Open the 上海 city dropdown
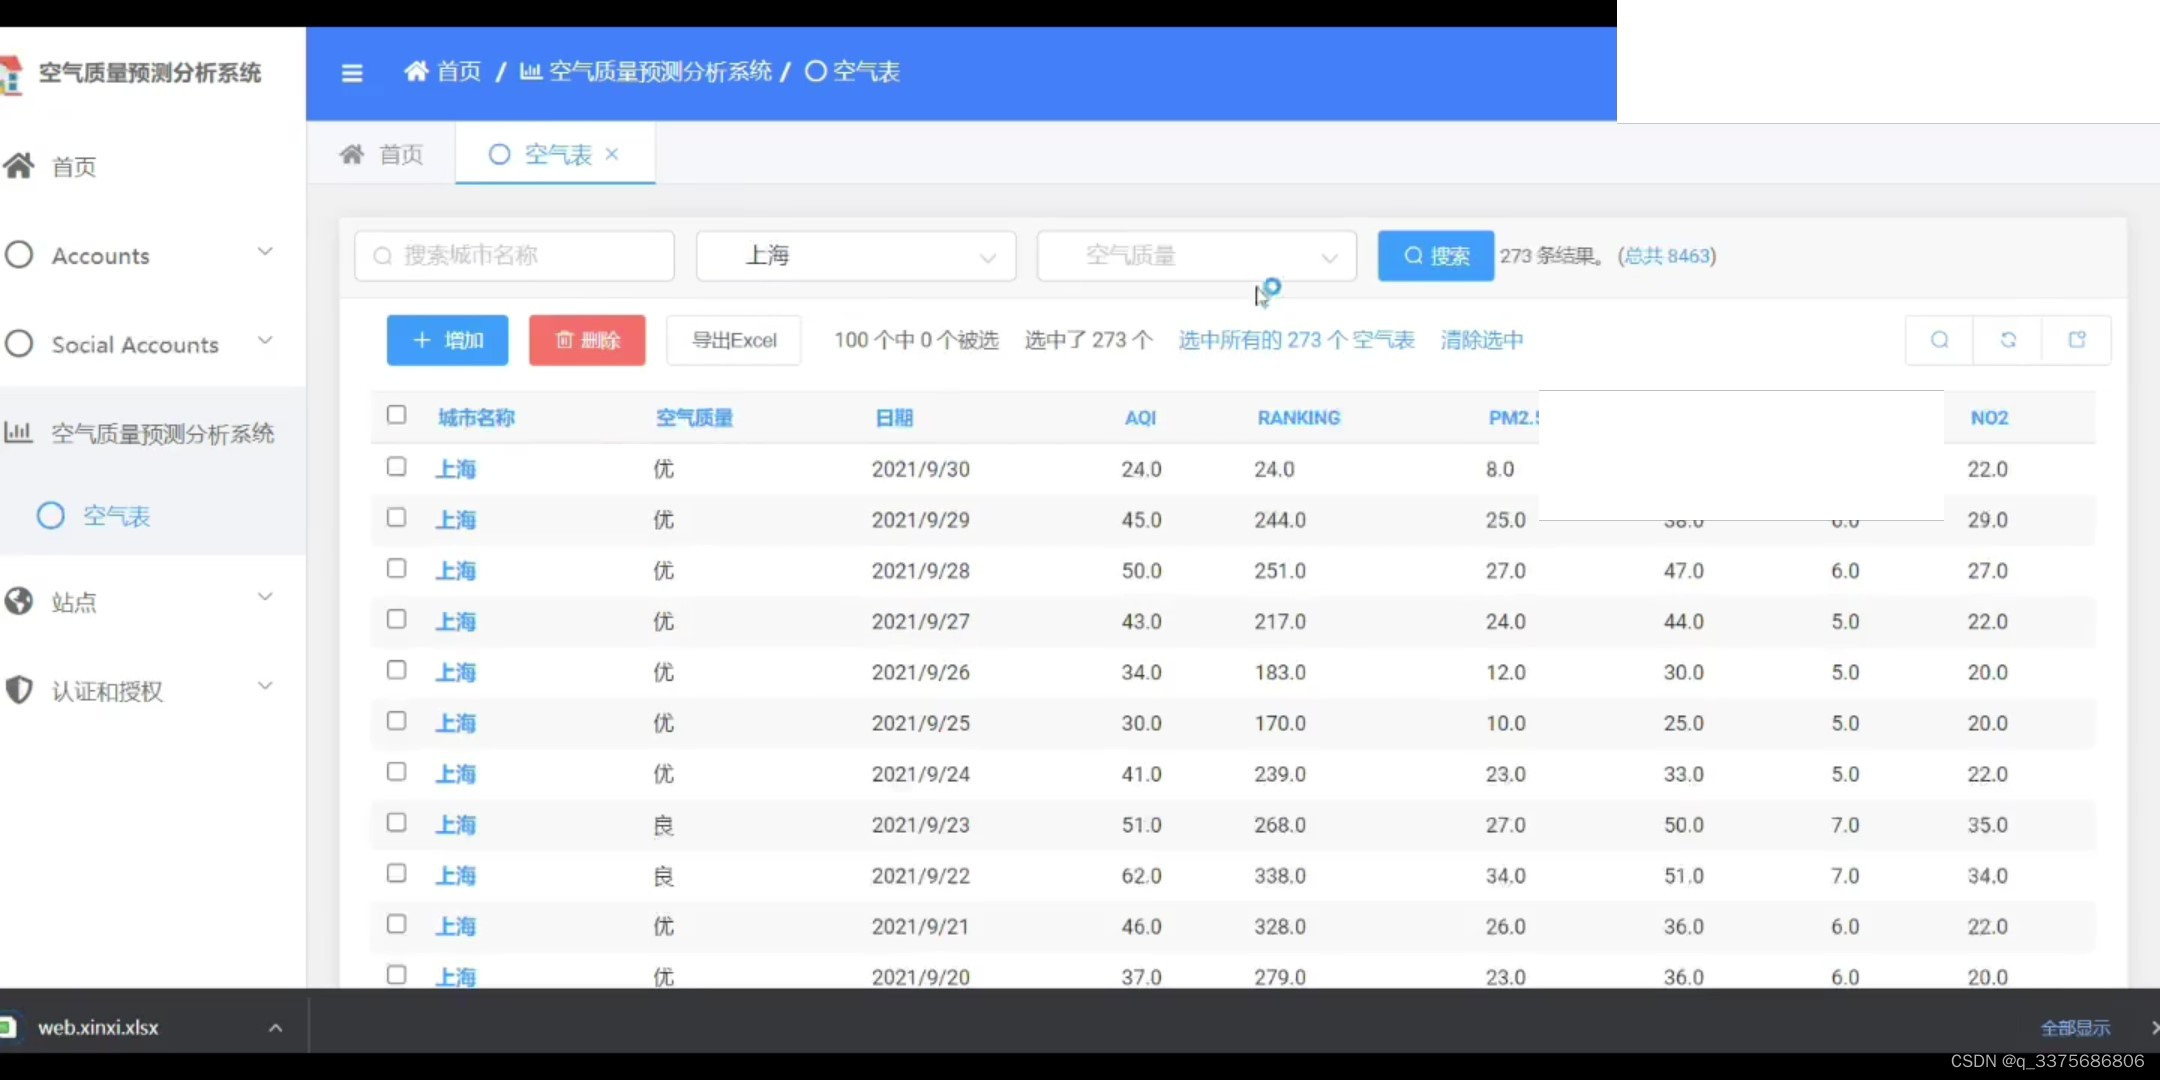2160x1080 pixels. pos(856,256)
